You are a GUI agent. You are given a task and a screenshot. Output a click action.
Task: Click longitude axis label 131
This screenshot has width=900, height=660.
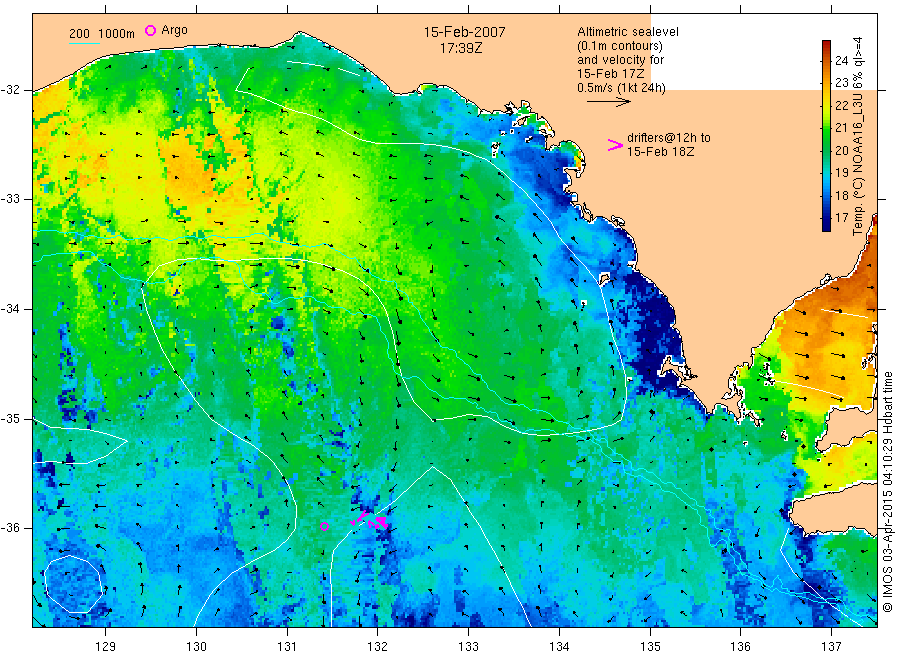(x=287, y=647)
